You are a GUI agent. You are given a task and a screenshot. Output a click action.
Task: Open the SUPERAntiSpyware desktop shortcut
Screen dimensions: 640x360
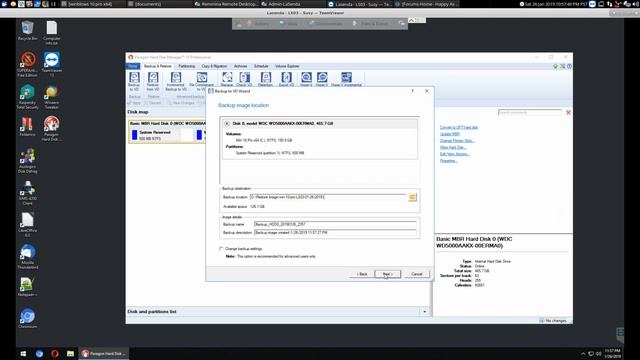pos(27,64)
